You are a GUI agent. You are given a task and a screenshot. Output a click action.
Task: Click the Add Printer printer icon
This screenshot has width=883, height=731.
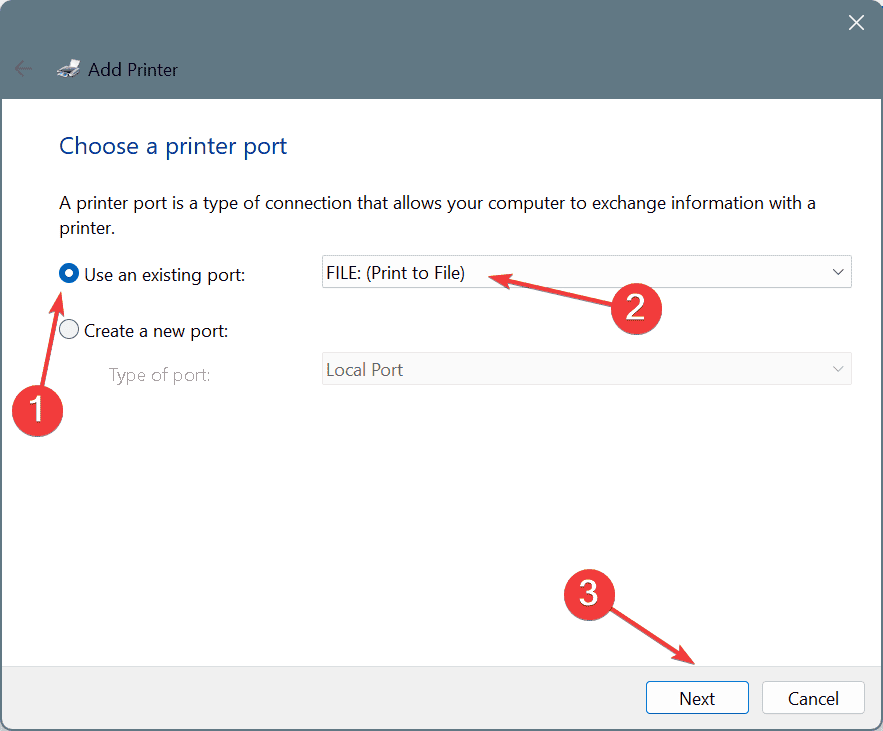coord(68,69)
